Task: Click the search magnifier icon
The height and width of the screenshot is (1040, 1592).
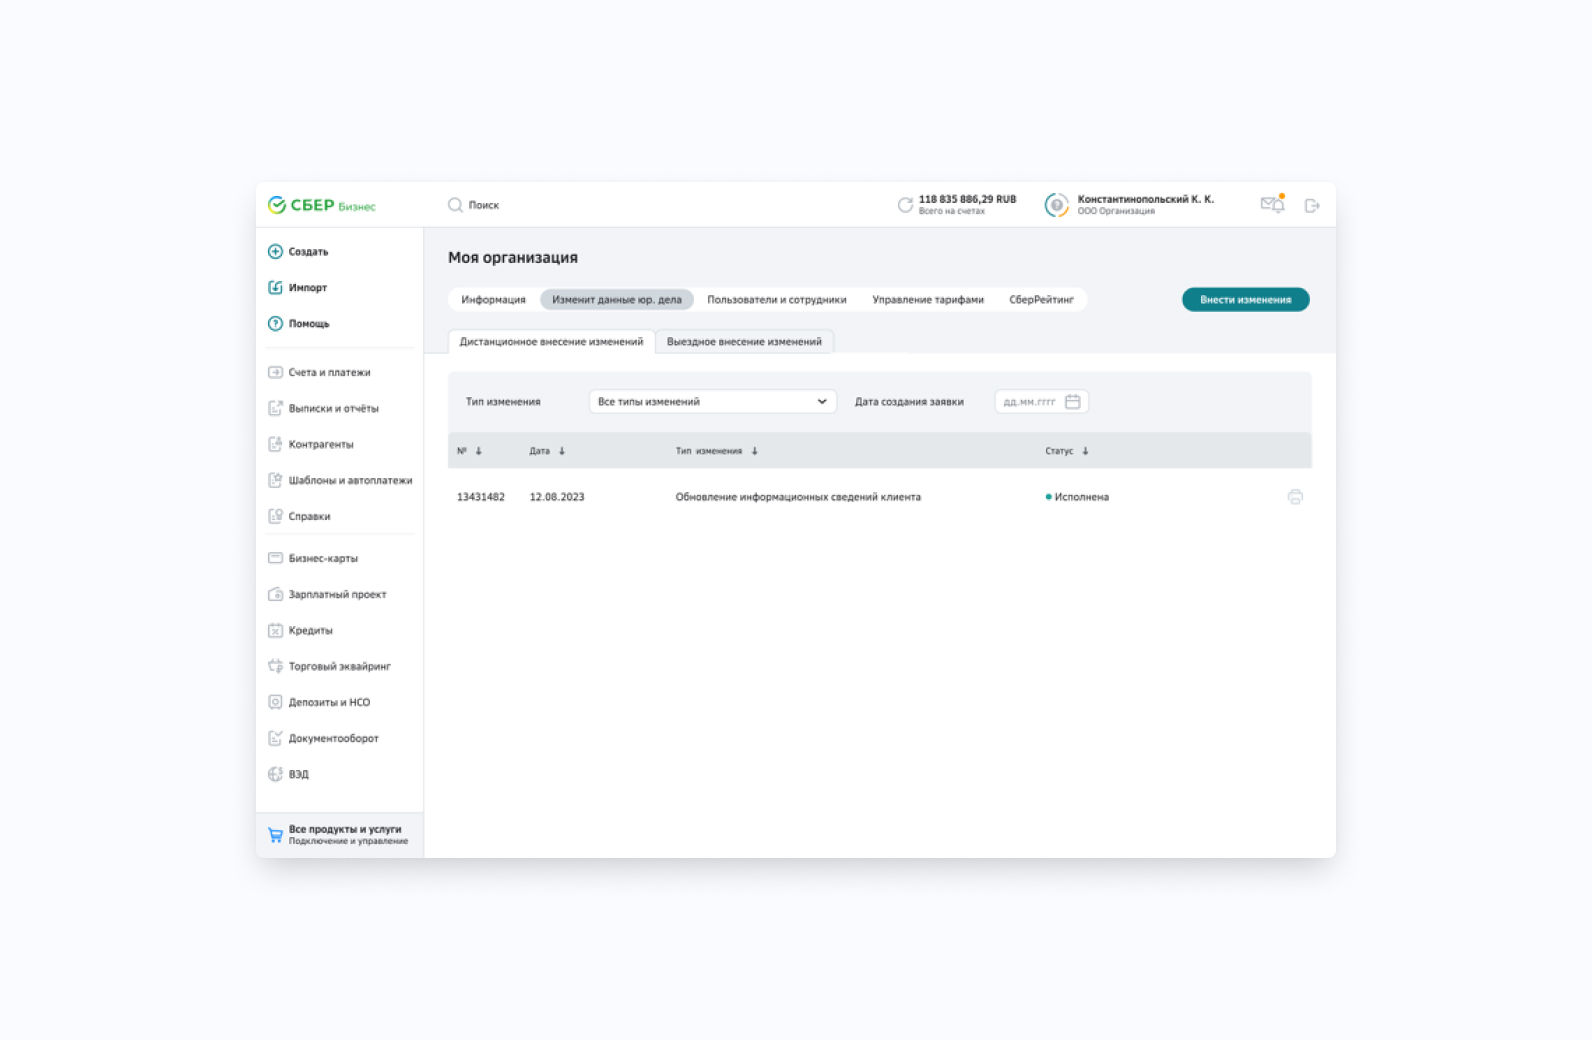Action: pyautogui.click(x=455, y=205)
